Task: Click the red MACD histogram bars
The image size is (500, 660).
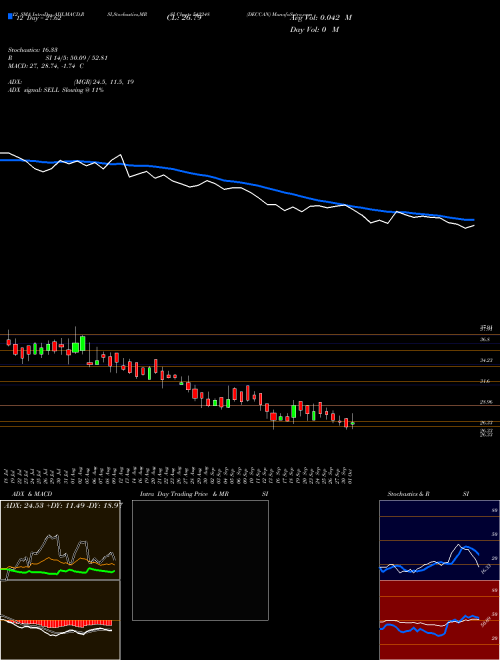Action: coord(63,623)
